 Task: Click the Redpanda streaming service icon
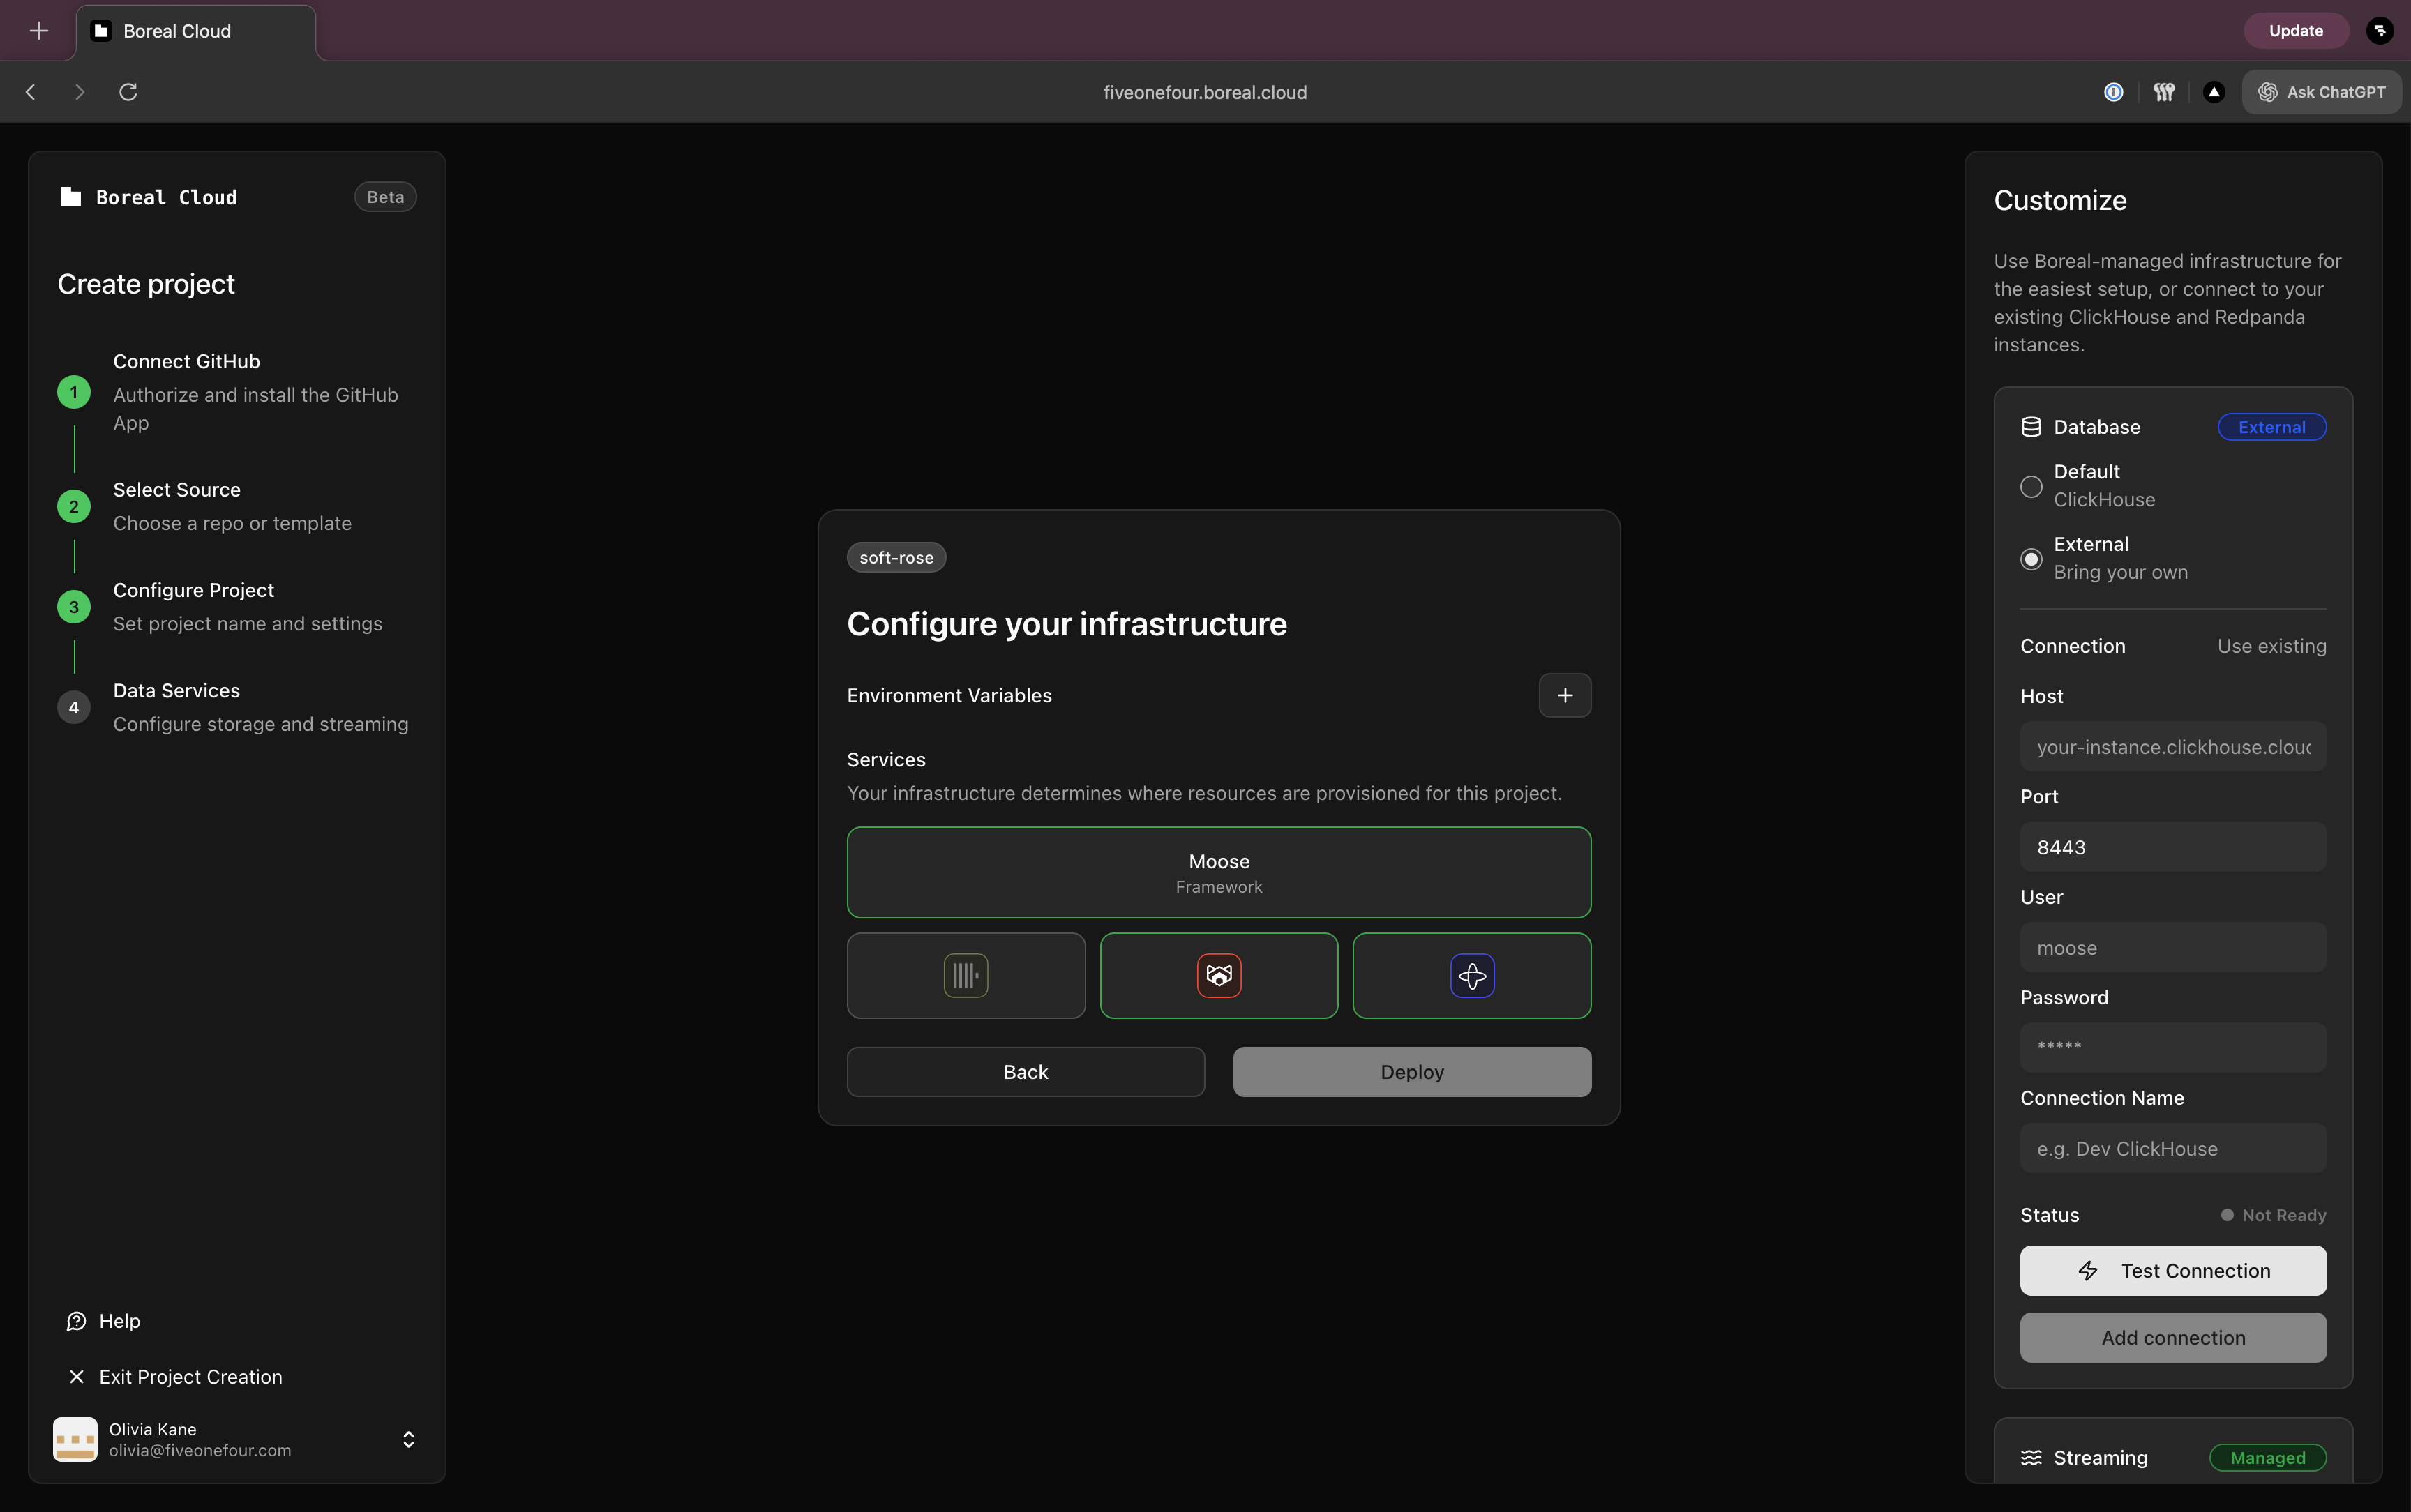pos(1218,975)
